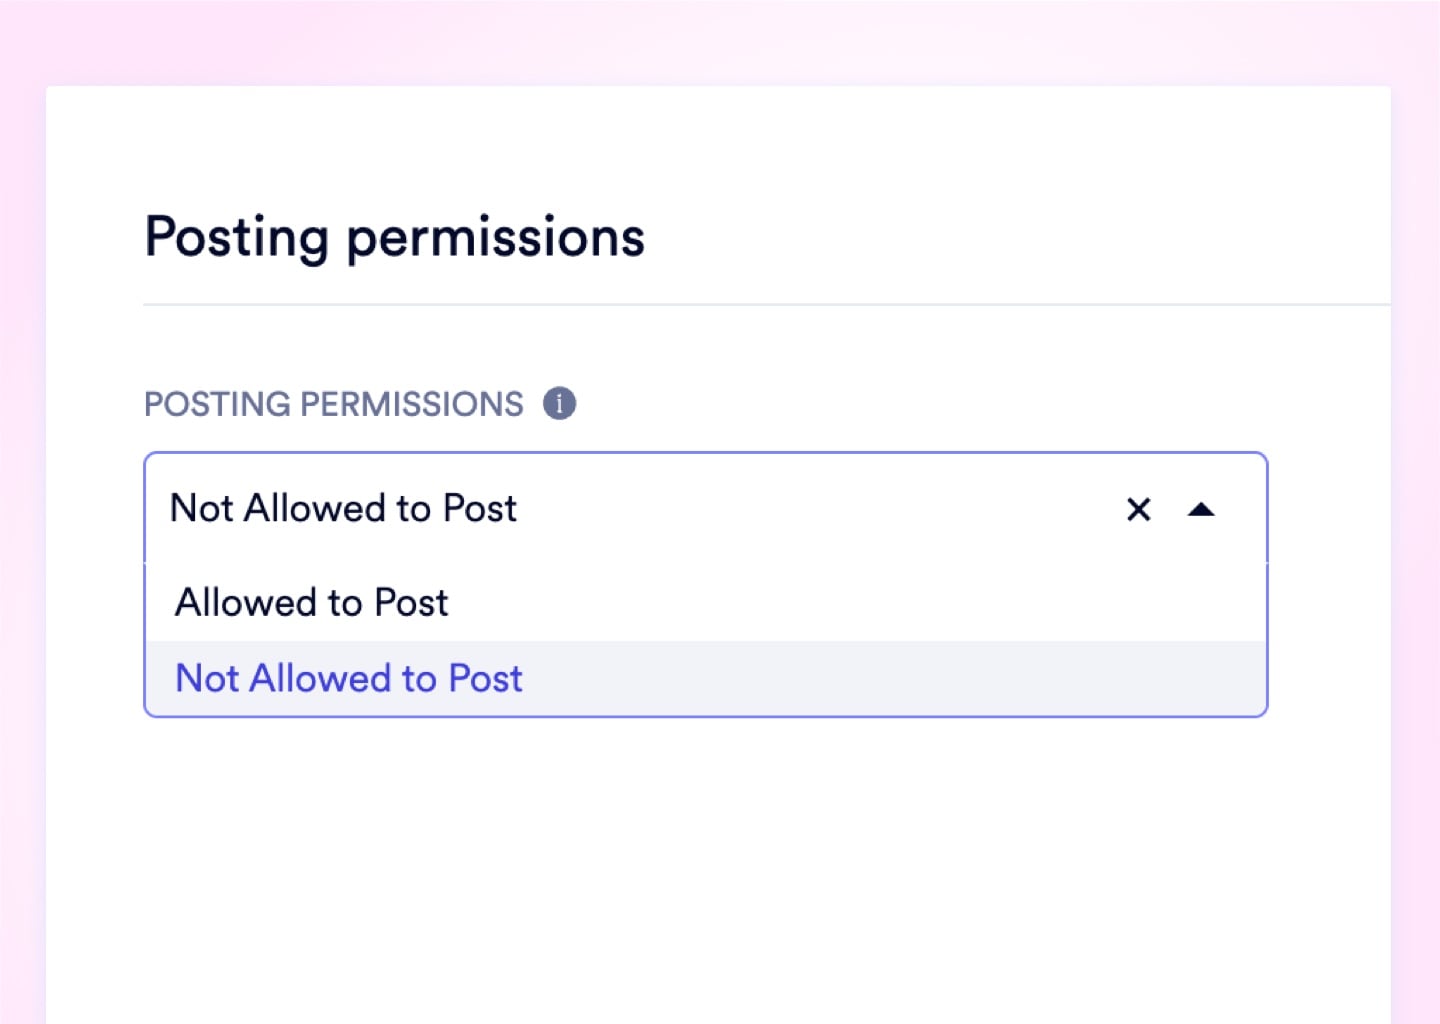Remove the current "Not Allowed to Post" selection

coord(1138,510)
